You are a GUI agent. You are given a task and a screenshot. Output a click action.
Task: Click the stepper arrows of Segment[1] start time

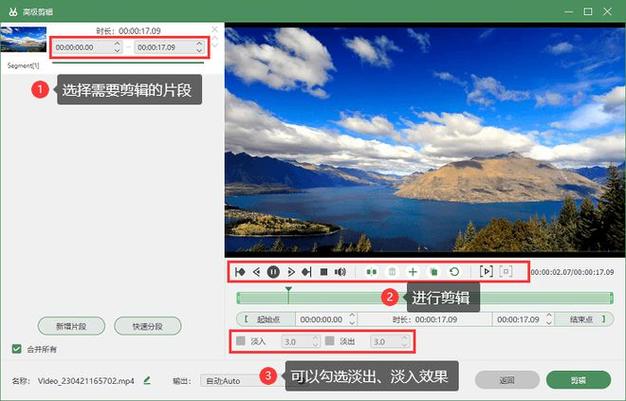tap(117, 47)
